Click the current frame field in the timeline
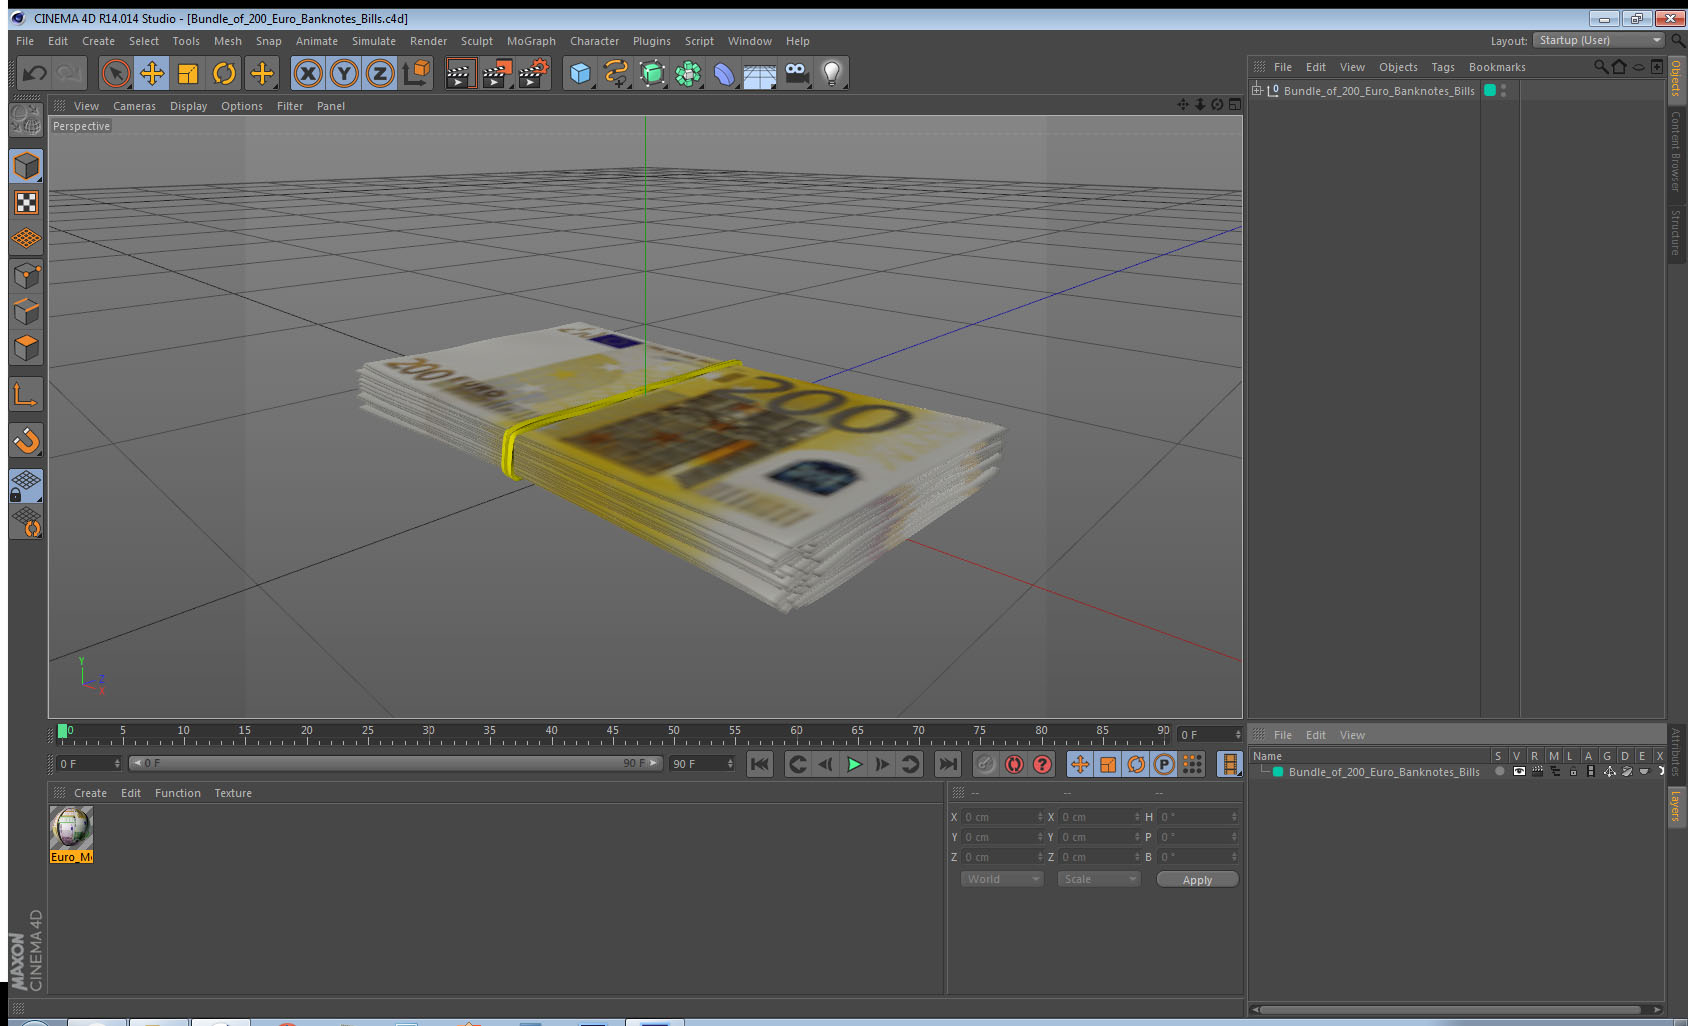 (1210, 734)
